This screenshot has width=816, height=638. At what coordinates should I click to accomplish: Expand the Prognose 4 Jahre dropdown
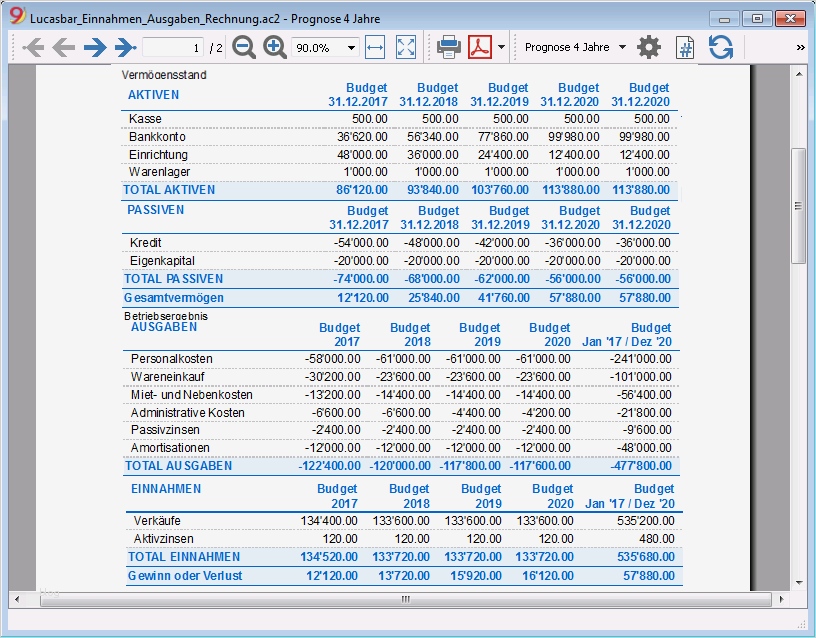coord(622,47)
